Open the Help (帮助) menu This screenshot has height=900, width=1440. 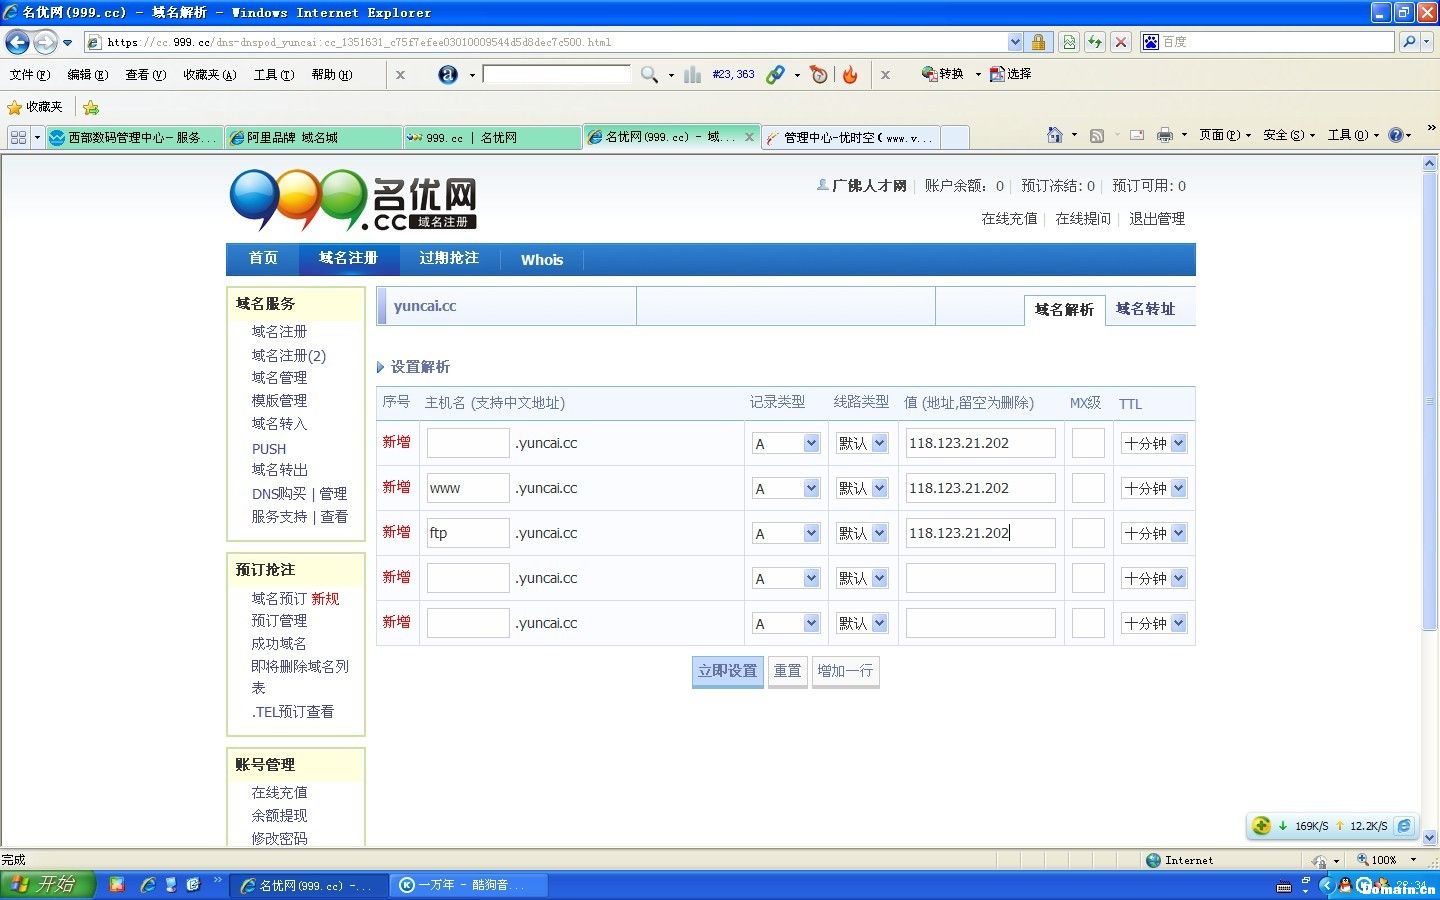331,74
